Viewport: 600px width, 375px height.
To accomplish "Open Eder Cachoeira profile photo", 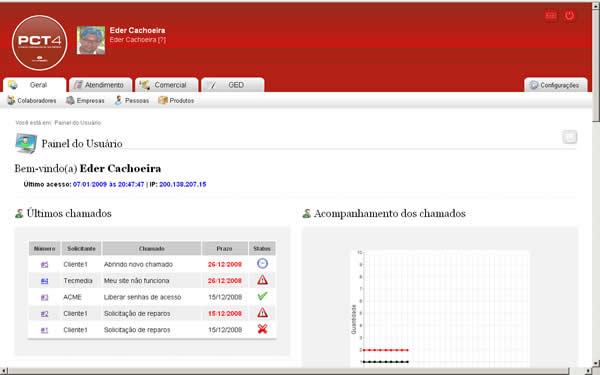I will tap(91, 40).
